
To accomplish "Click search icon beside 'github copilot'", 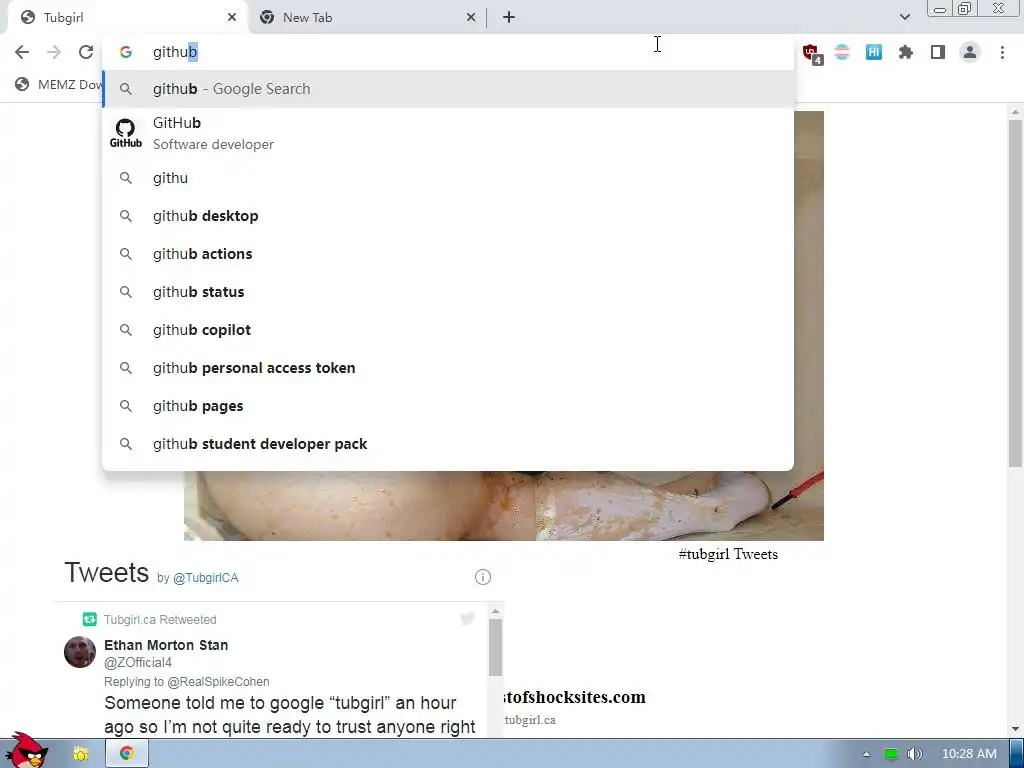I will coord(126,330).
